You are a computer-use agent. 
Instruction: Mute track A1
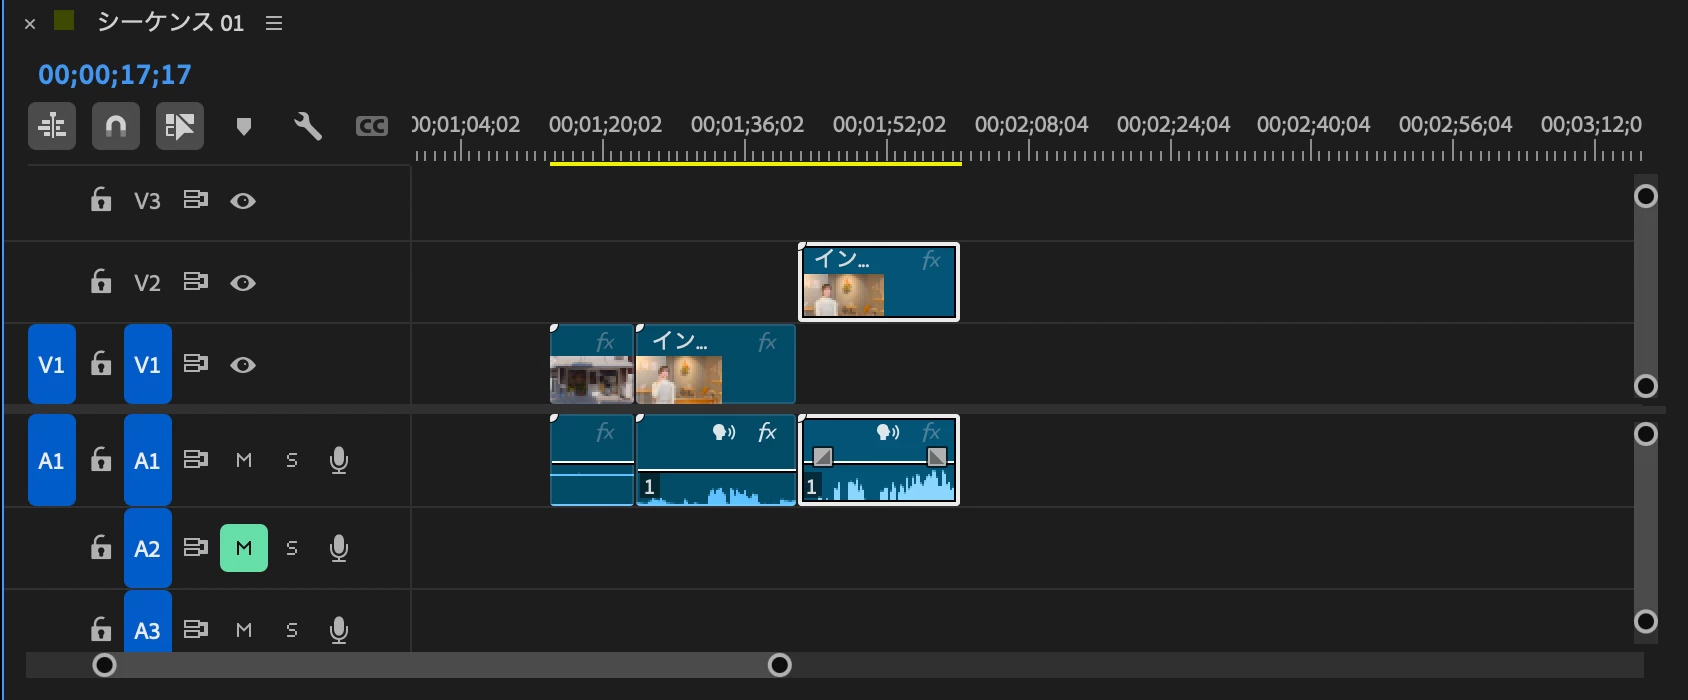tap(244, 460)
